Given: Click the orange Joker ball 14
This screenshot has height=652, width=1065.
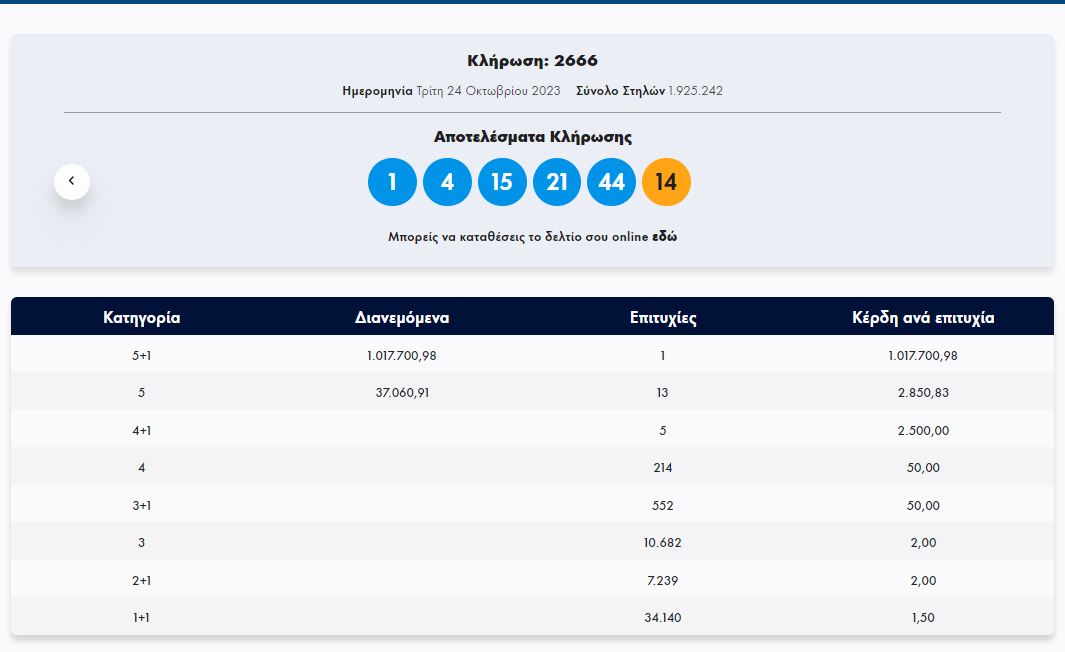Looking at the screenshot, I should (666, 182).
